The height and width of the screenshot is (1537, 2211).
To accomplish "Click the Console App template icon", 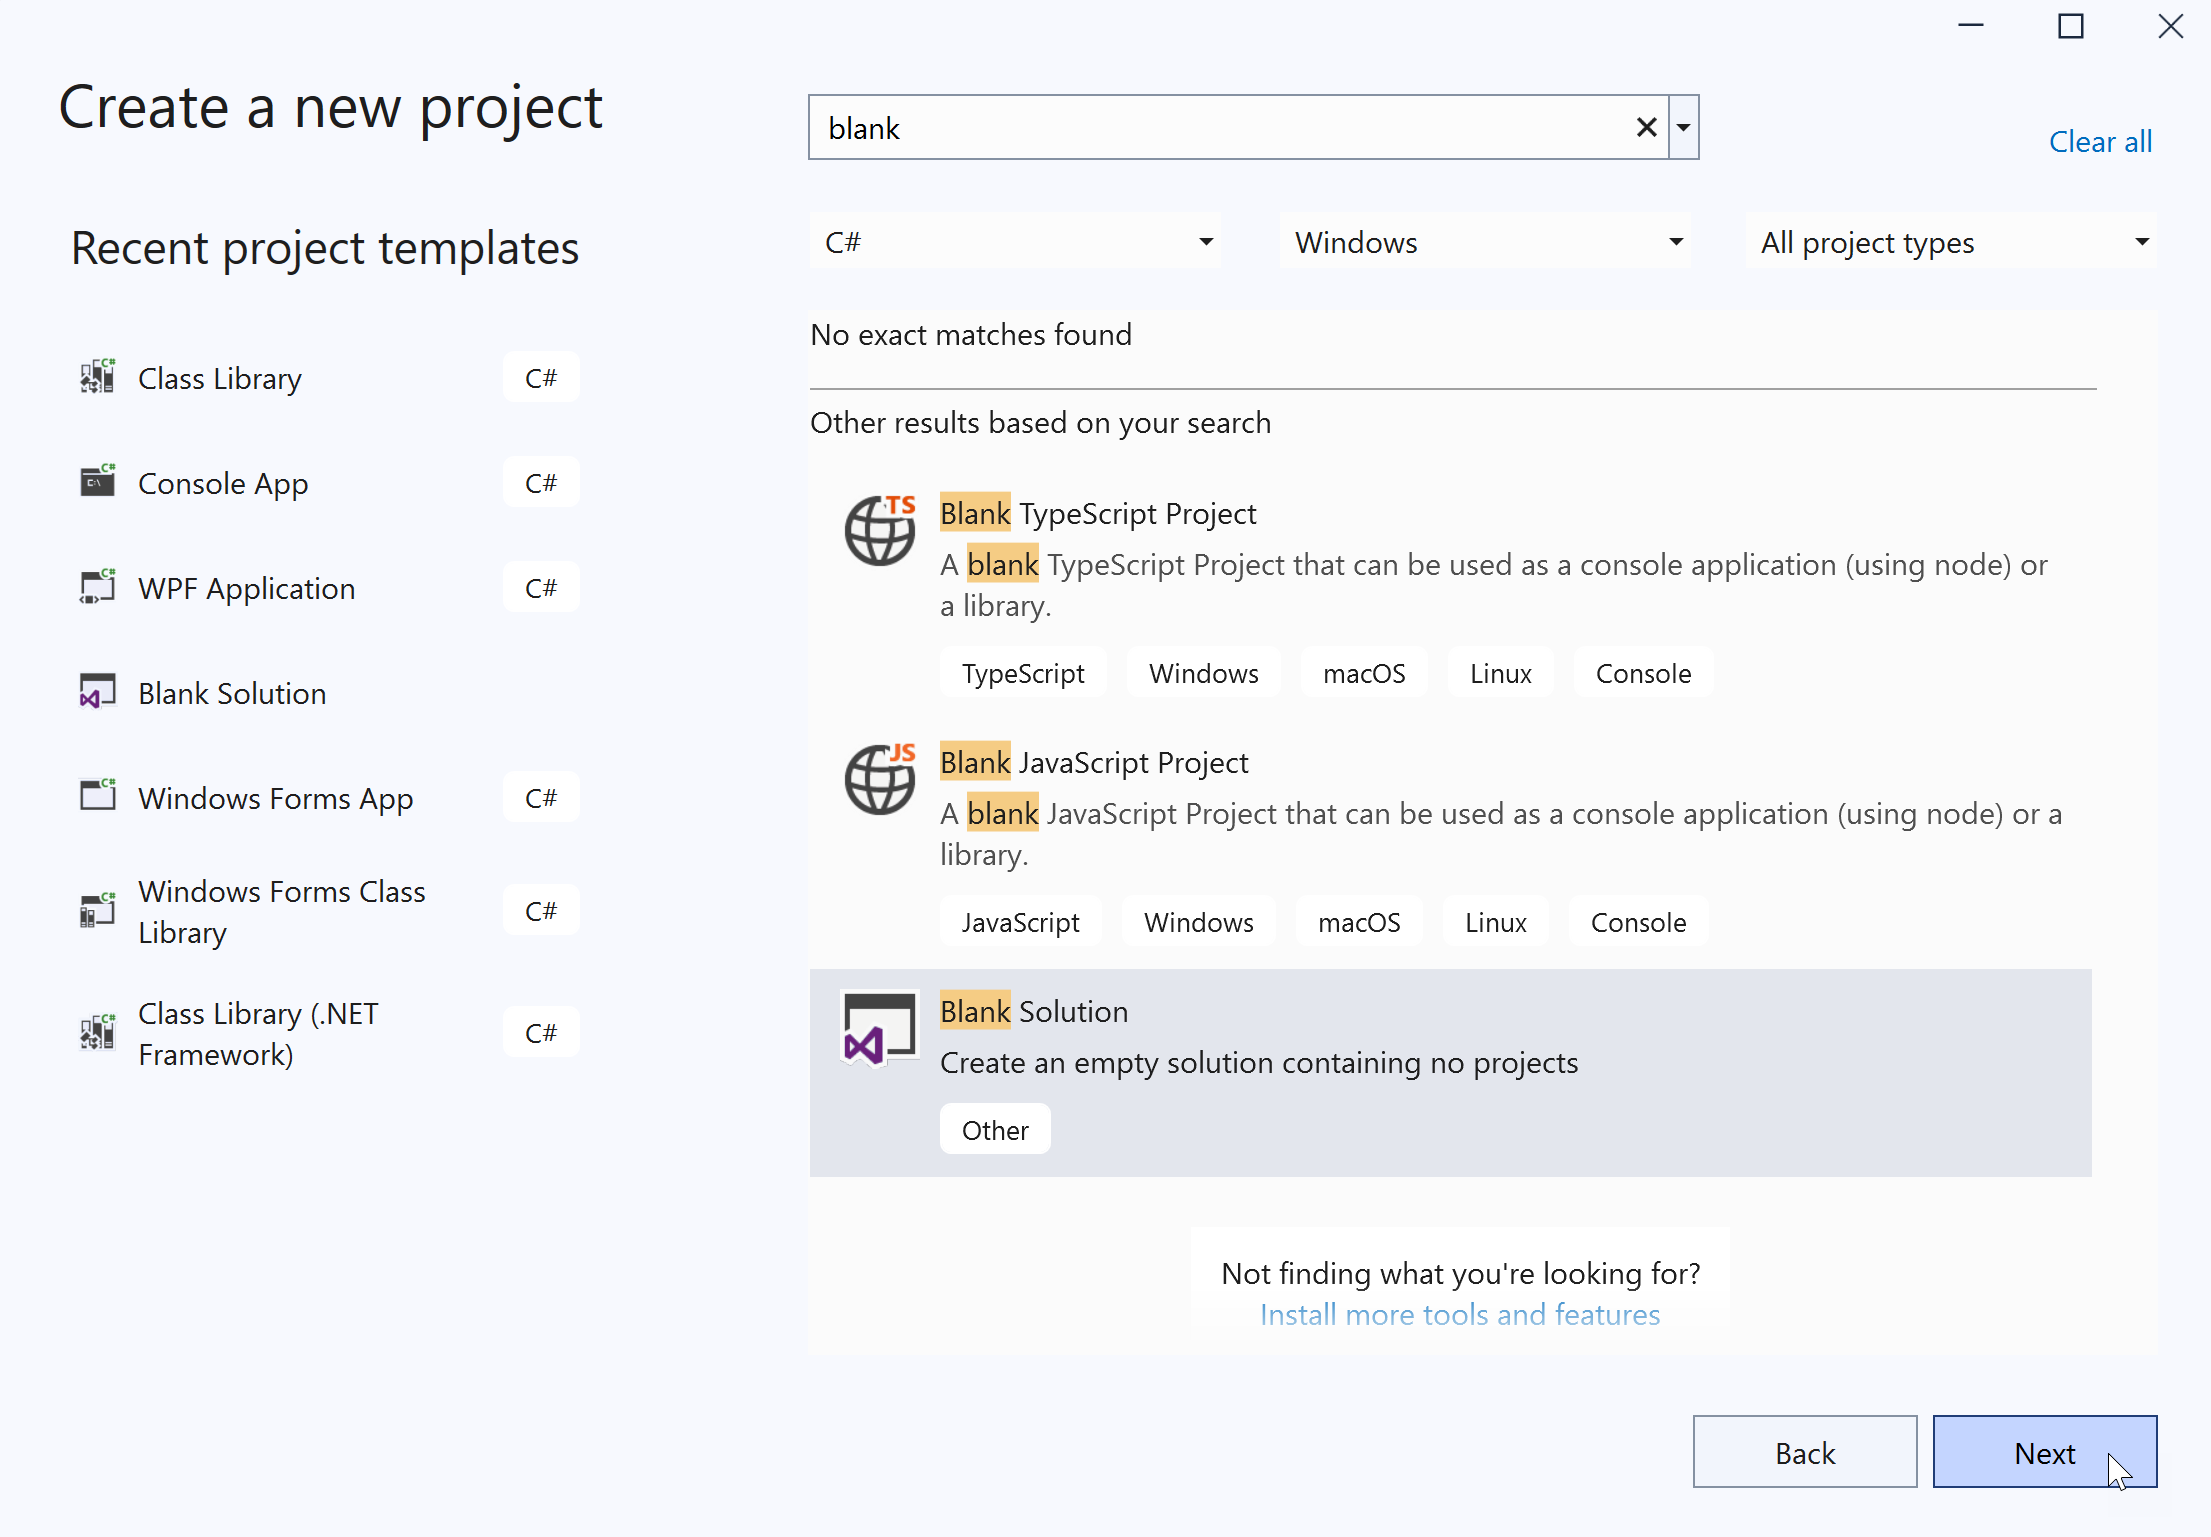I will coord(97,483).
